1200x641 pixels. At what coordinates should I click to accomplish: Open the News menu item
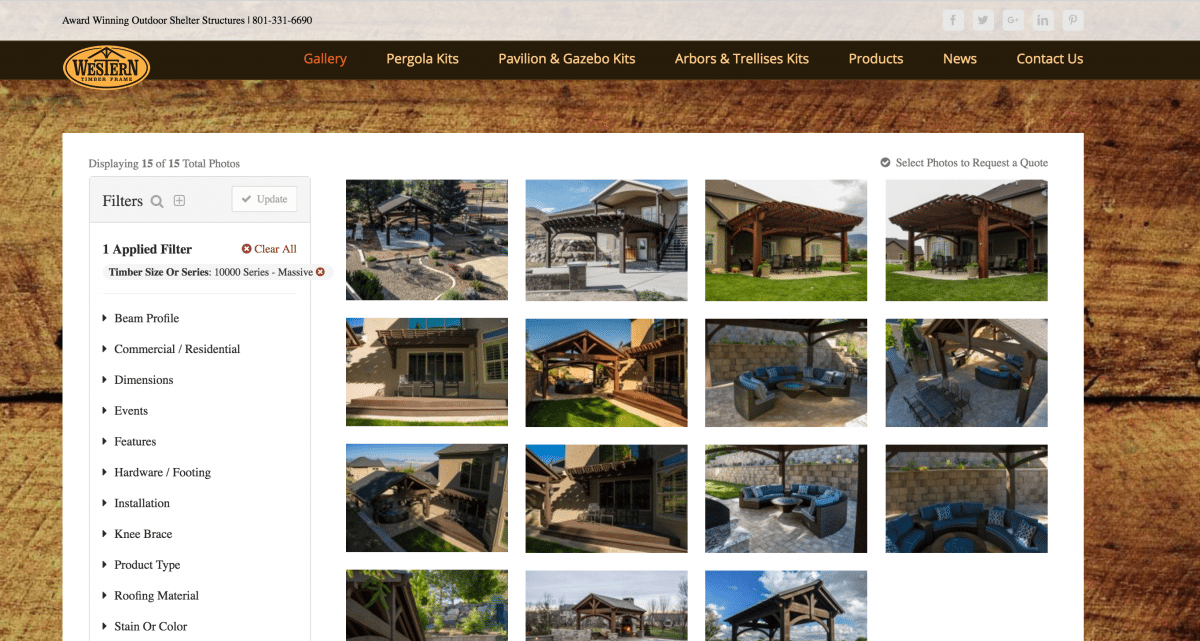point(960,59)
